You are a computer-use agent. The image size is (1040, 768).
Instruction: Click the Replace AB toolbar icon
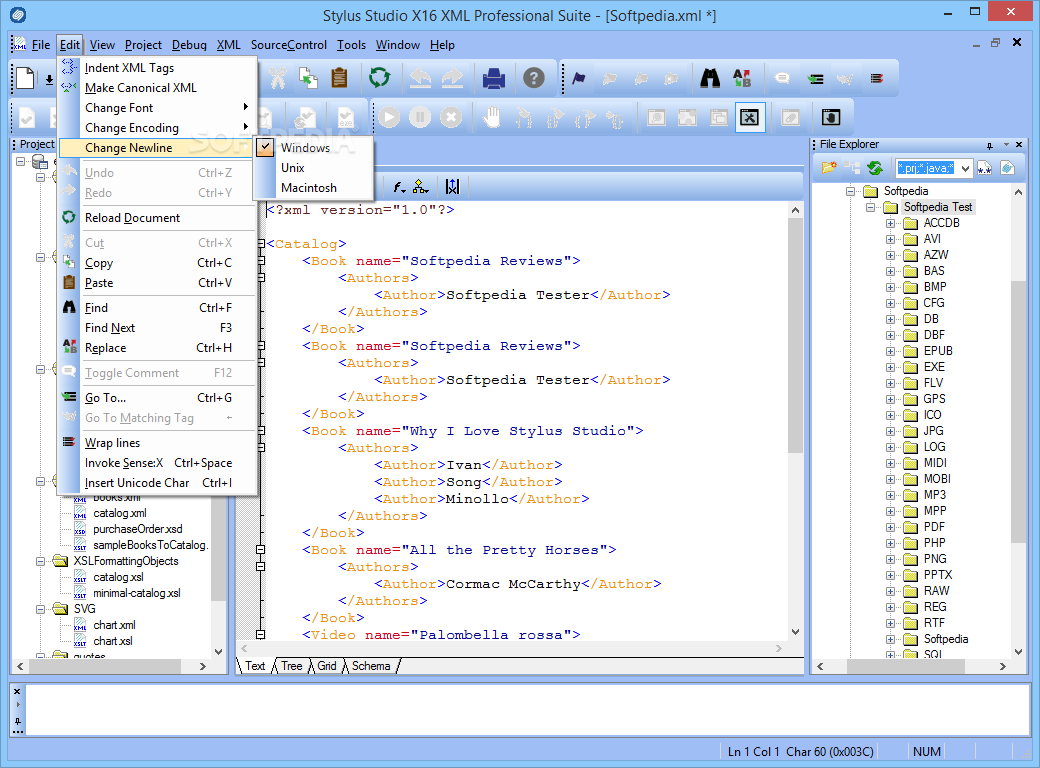tap(742, 78)
